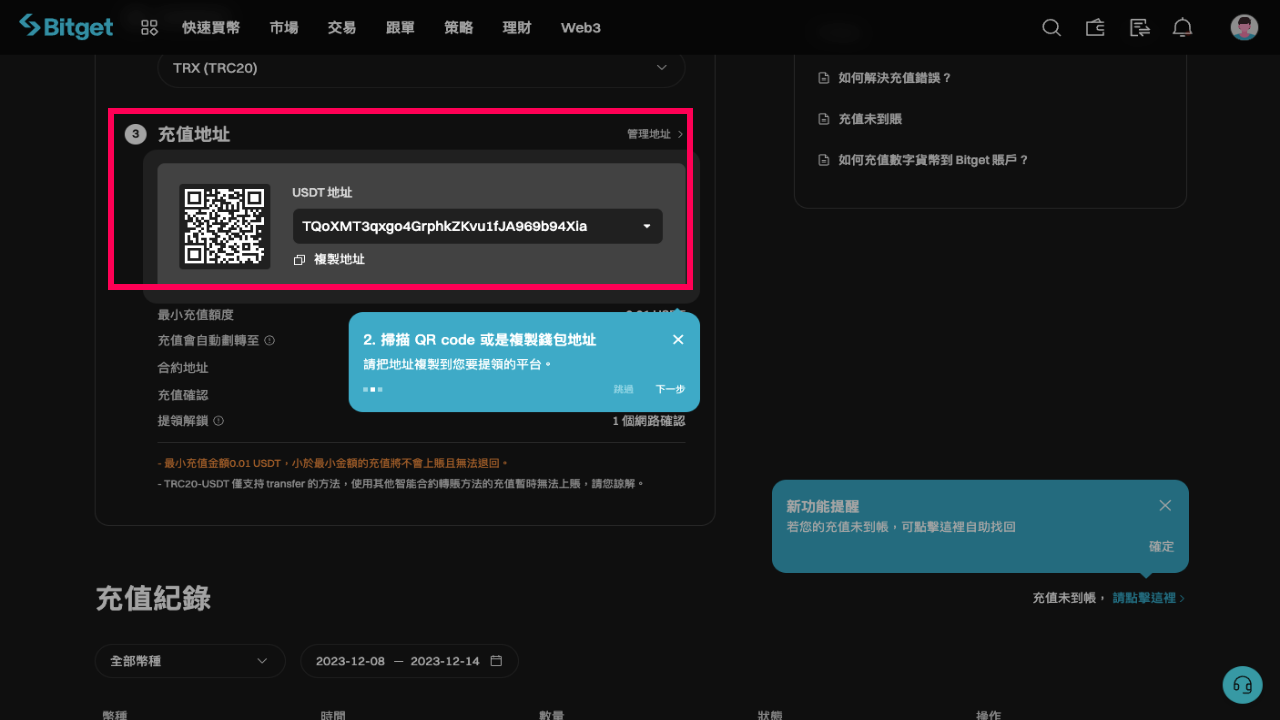The width and height of the screenshot is (1280, 720).
Task: Click the 合約地址 label
Action: click(x=183, y=368)
